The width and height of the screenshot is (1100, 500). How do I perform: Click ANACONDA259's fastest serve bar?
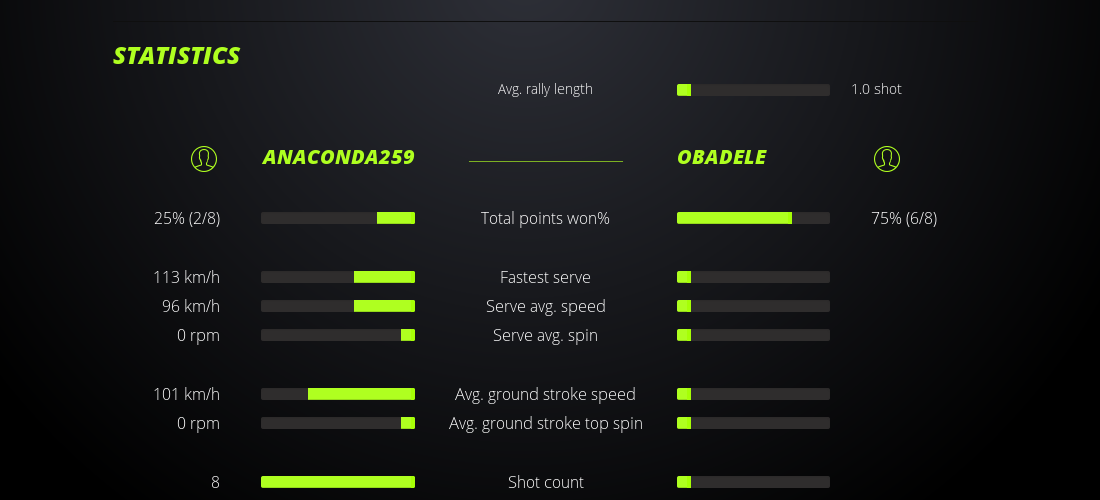click(338, 277)
